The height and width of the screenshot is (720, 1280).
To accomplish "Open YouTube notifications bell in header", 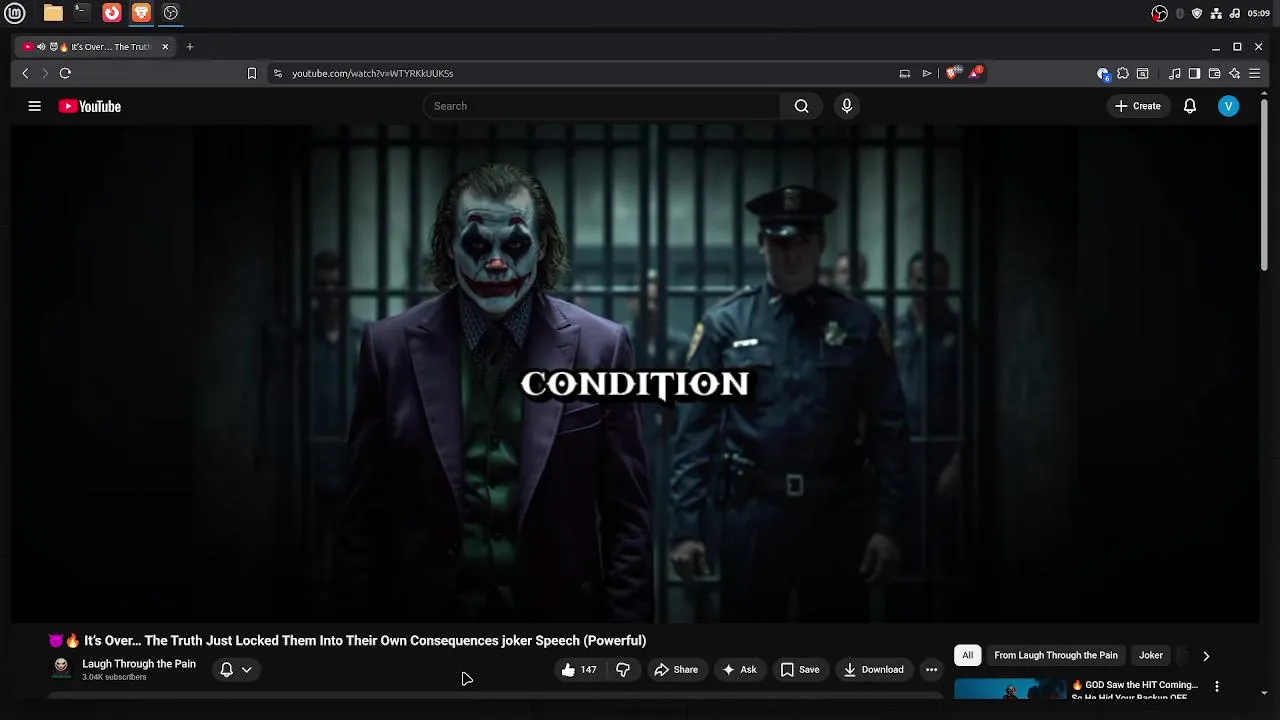I will (x=1190, y=106).
